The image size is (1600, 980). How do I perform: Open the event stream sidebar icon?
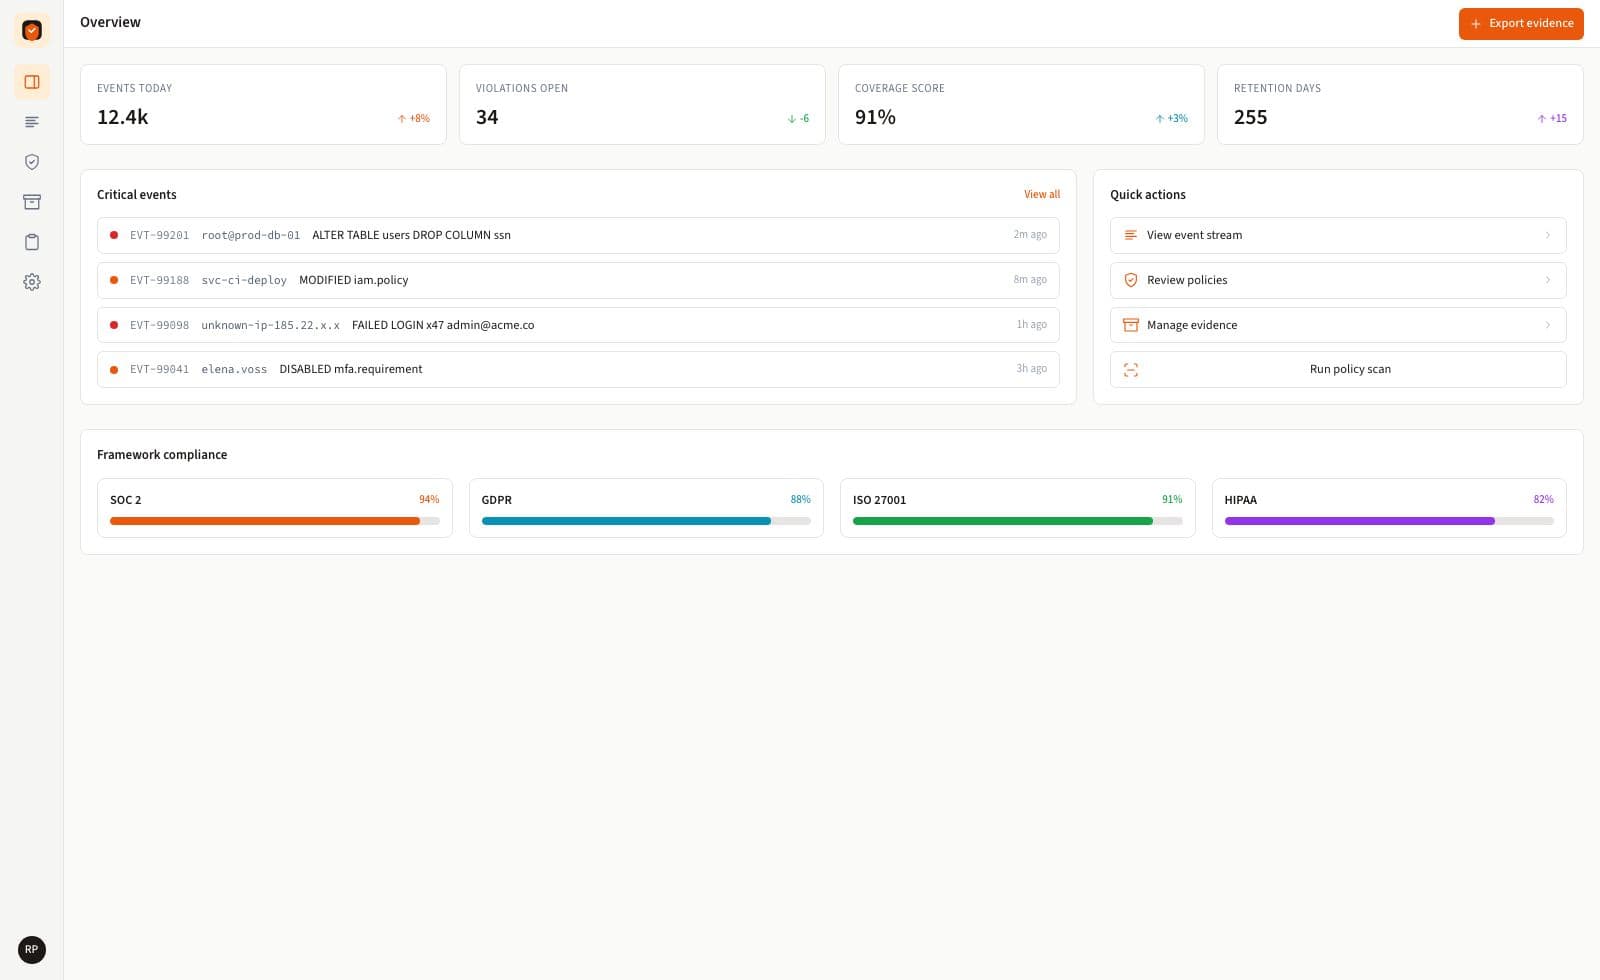click(32, 122)
